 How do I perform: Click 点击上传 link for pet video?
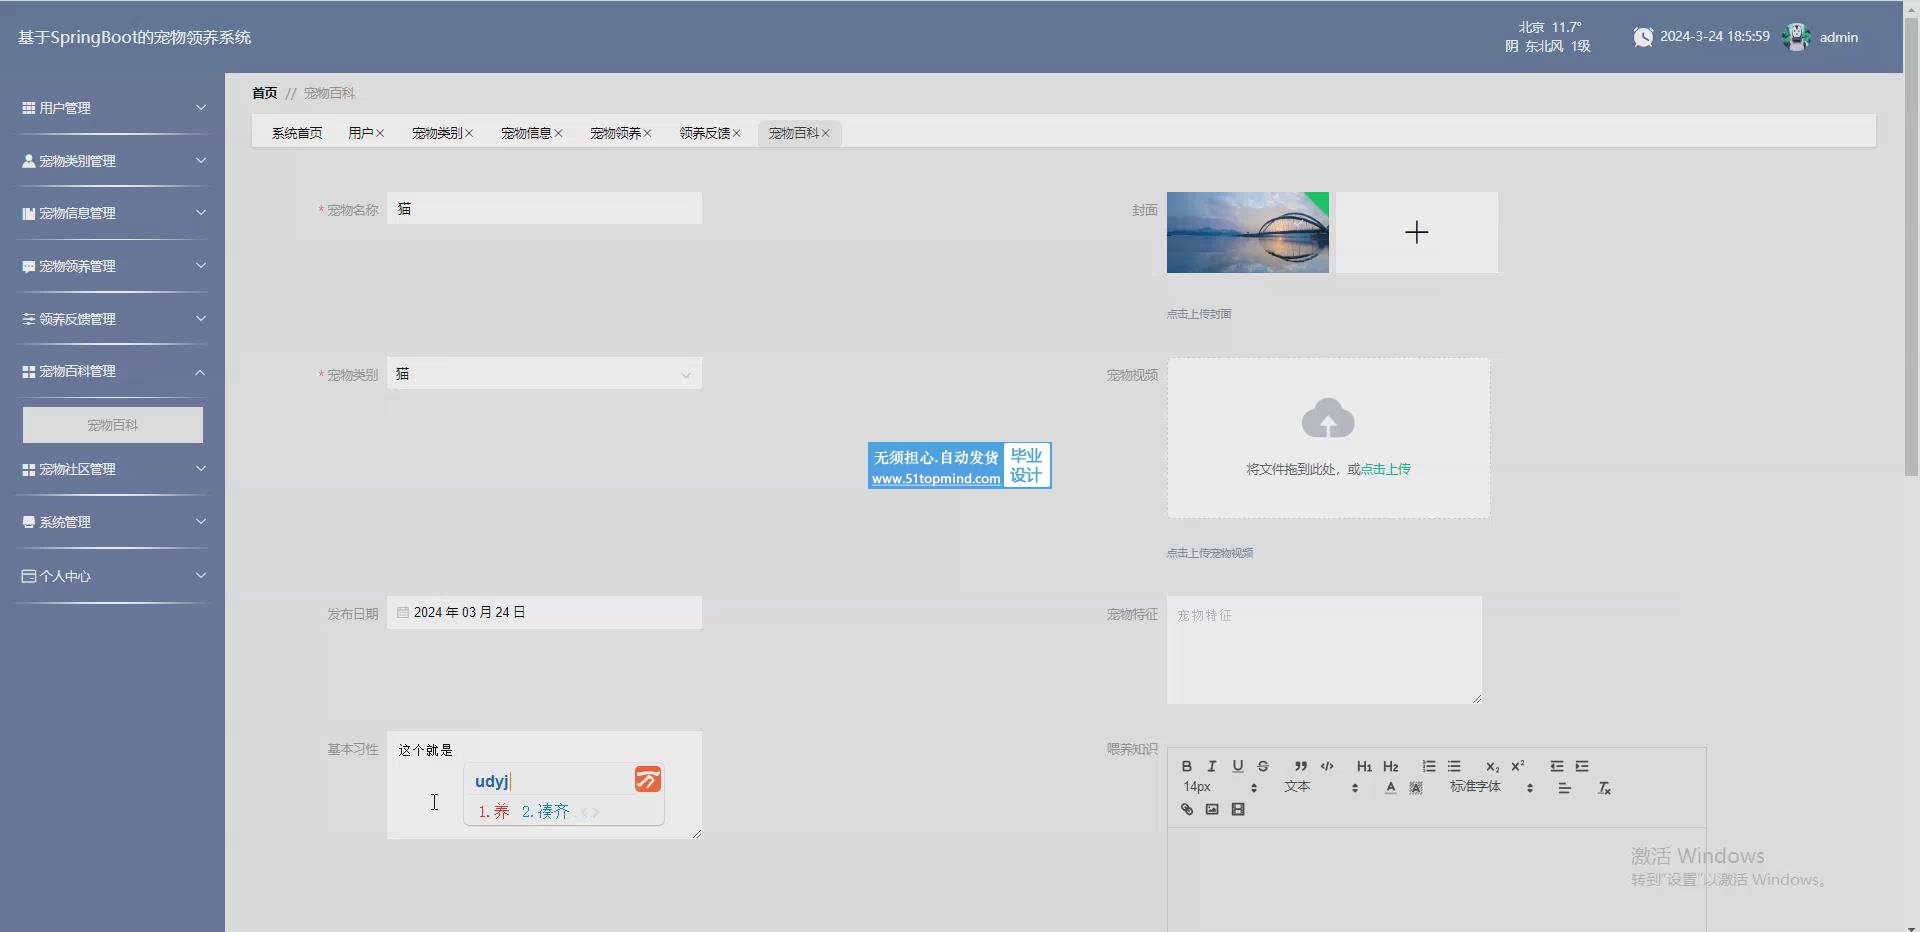(1386, 469)
